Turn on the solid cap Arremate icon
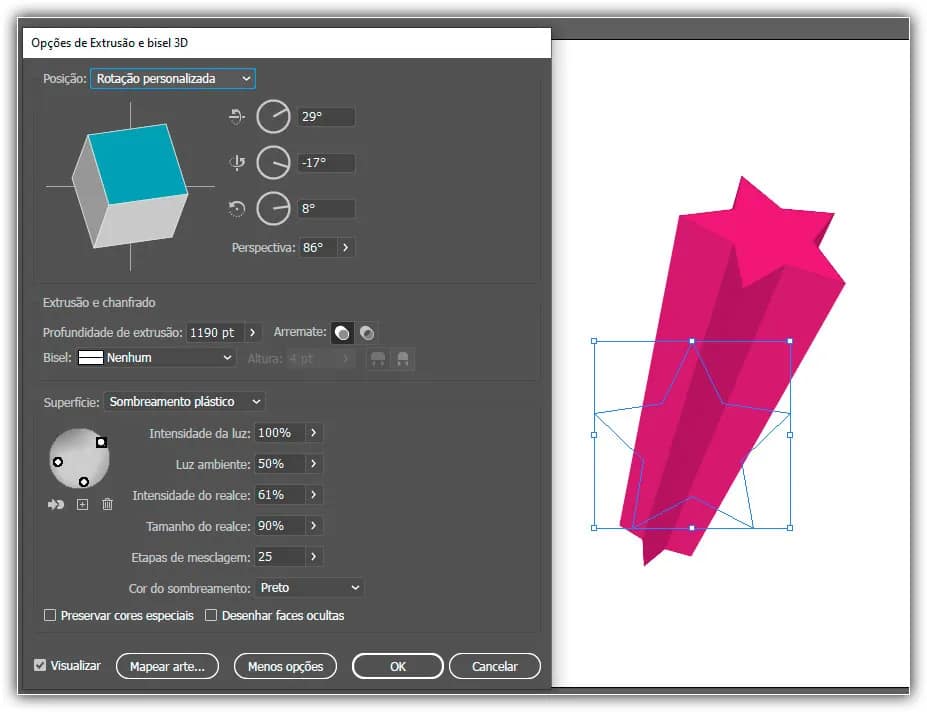Screen dimensions: 927x712 [x=342, y=333]
